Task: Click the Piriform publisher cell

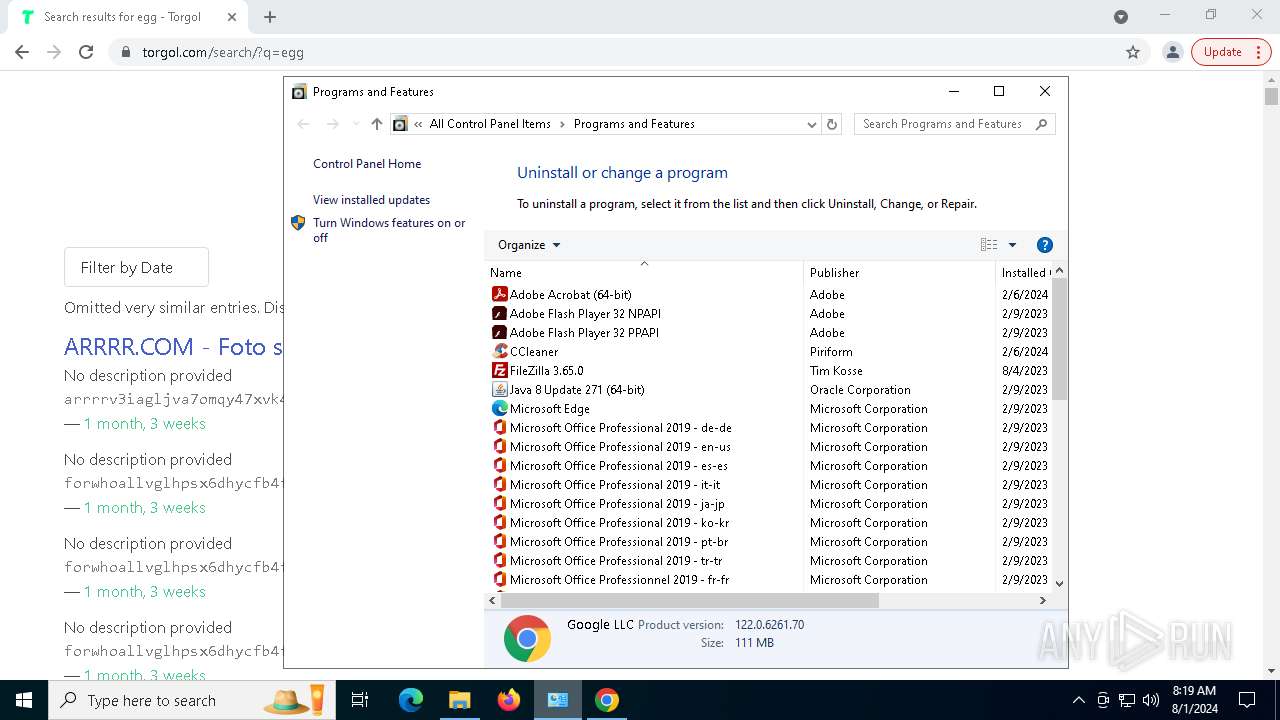Action: pyautogui.click(x=831, y=352)
